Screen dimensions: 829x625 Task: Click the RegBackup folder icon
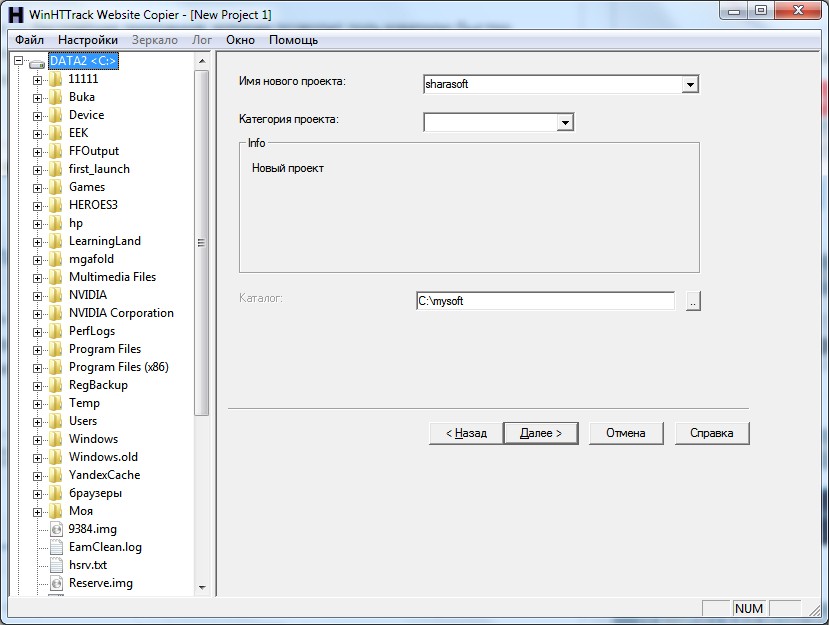coord(56,385)
